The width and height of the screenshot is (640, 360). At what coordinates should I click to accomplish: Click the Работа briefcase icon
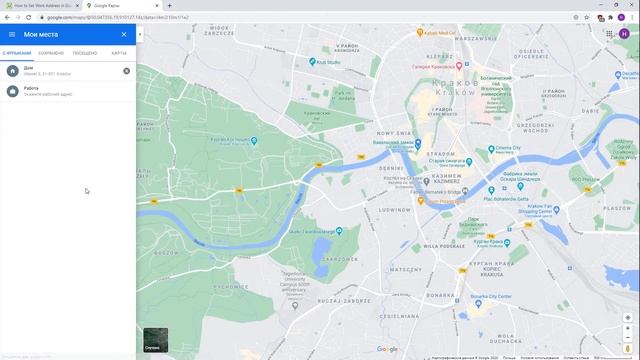(13, 91)
